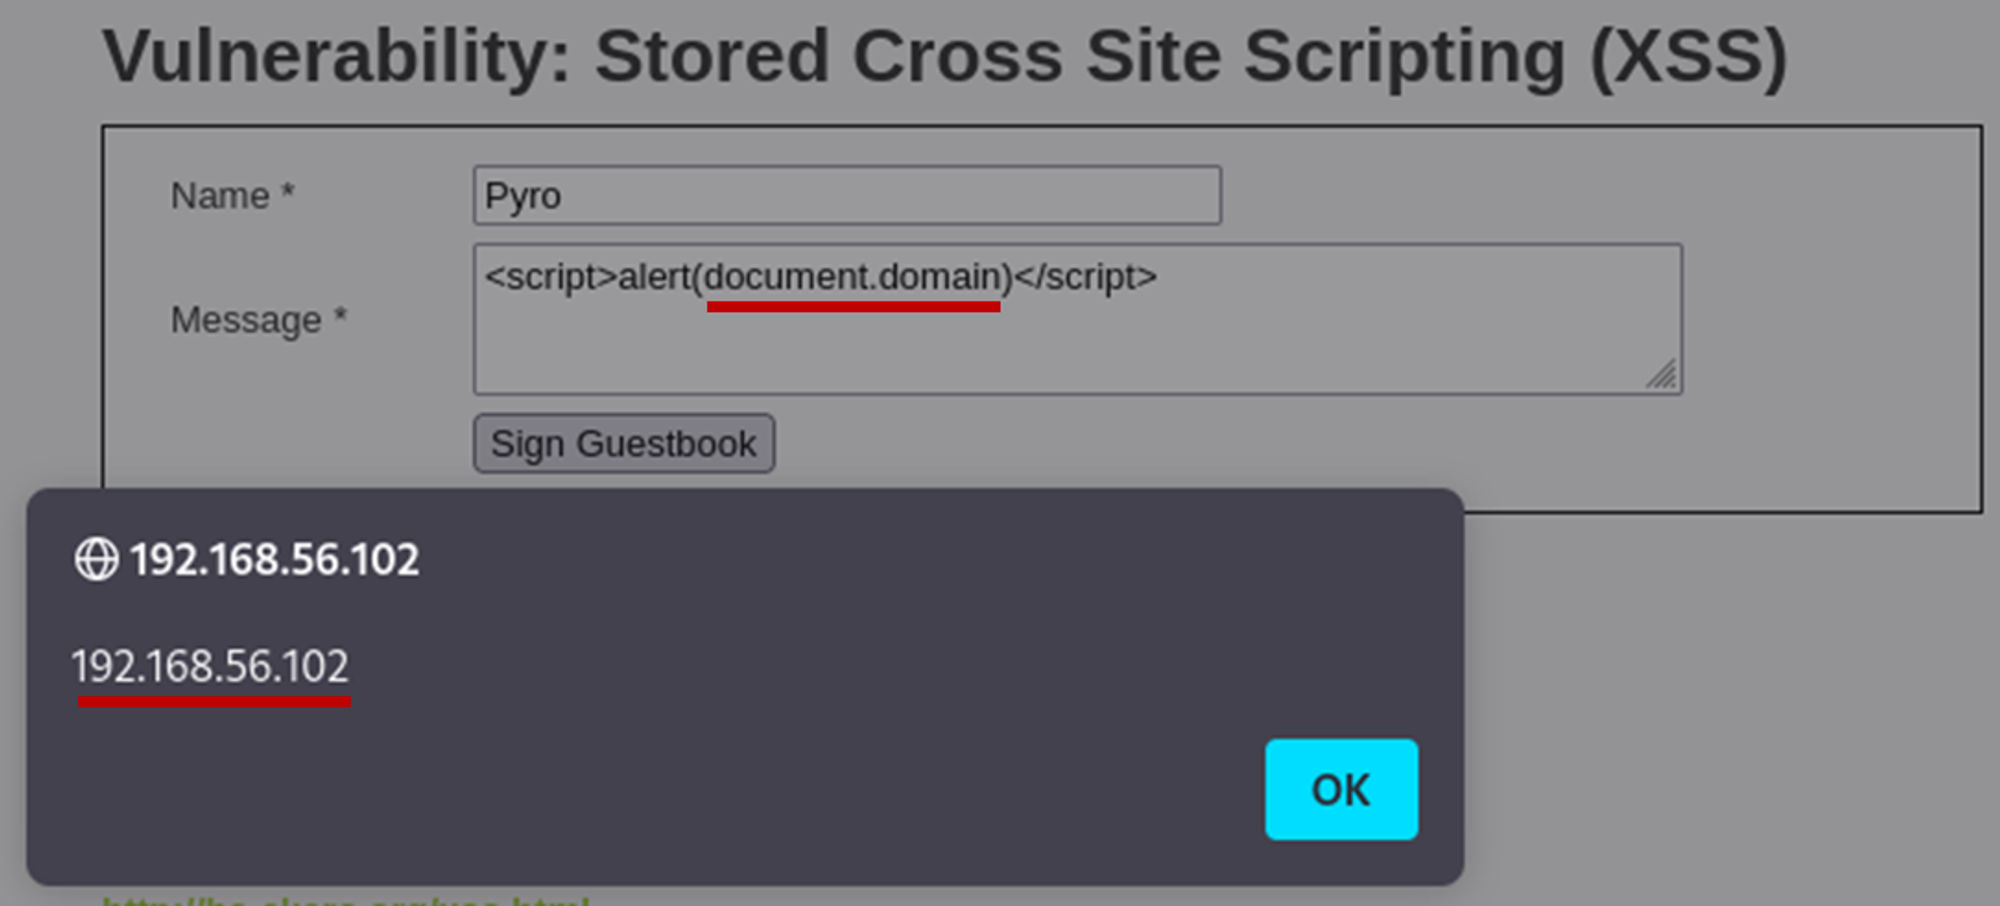Click inside the Message textarea
2000x906 pixels.
click(1078, 319)
